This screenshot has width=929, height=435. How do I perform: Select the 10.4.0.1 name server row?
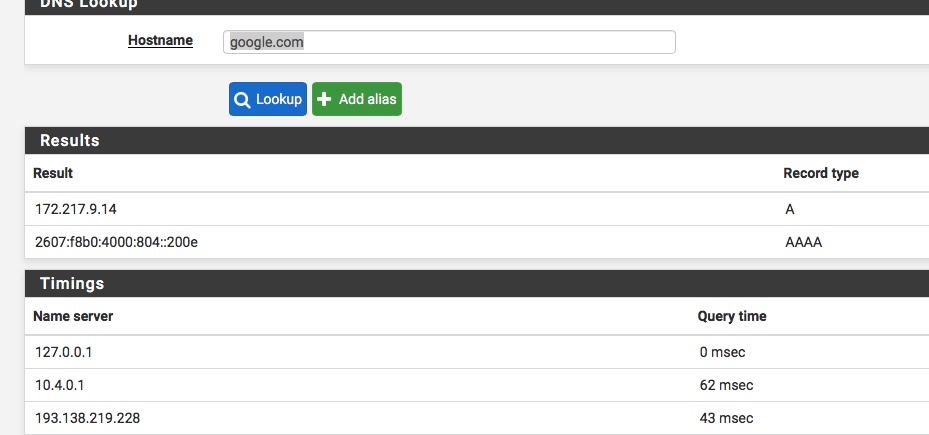[476, 385]
